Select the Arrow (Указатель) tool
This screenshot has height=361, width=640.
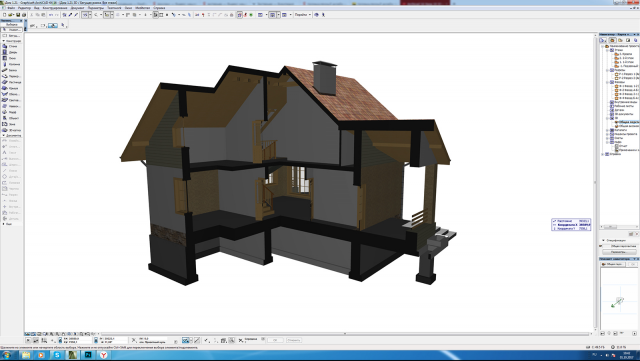pos(11,30)
